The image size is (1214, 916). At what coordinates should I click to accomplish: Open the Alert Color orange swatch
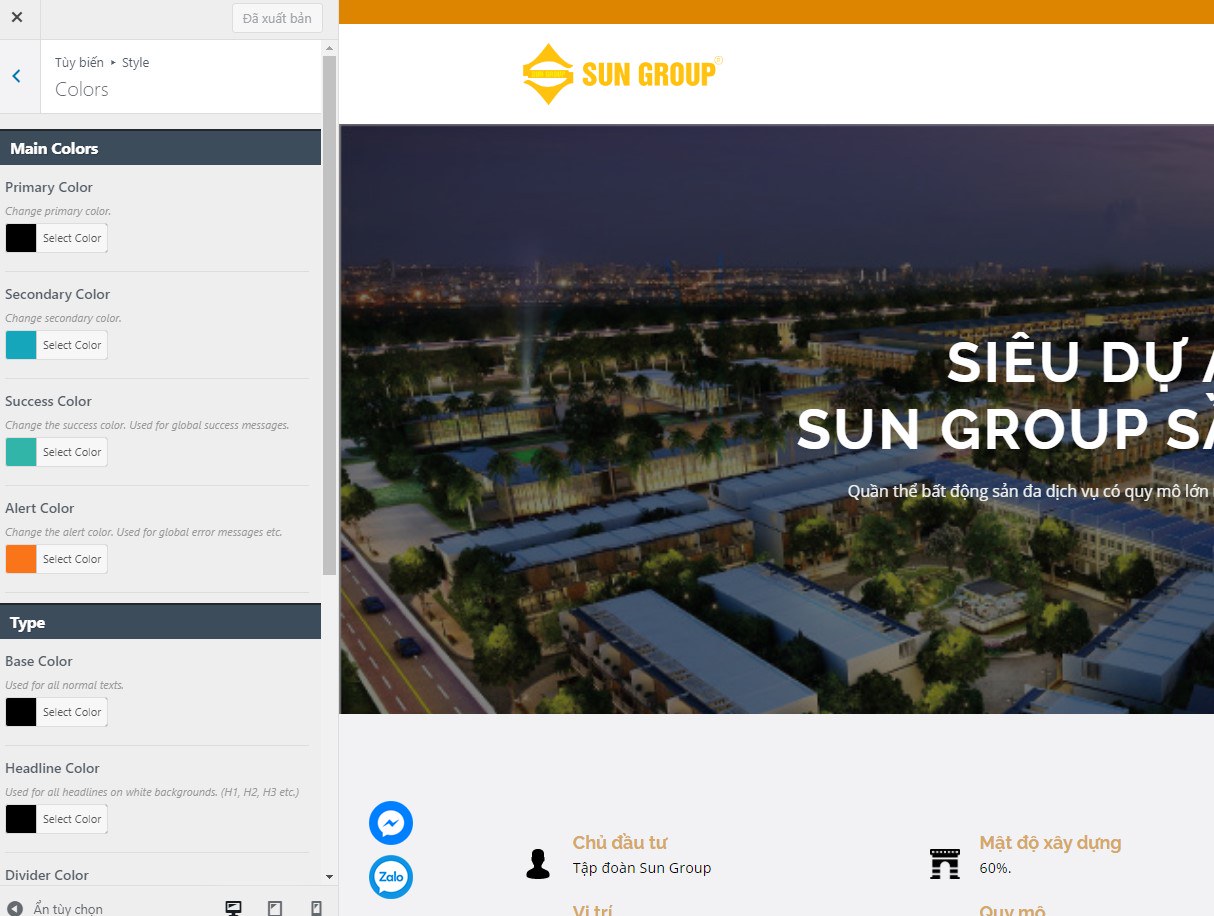coord(21,559)
